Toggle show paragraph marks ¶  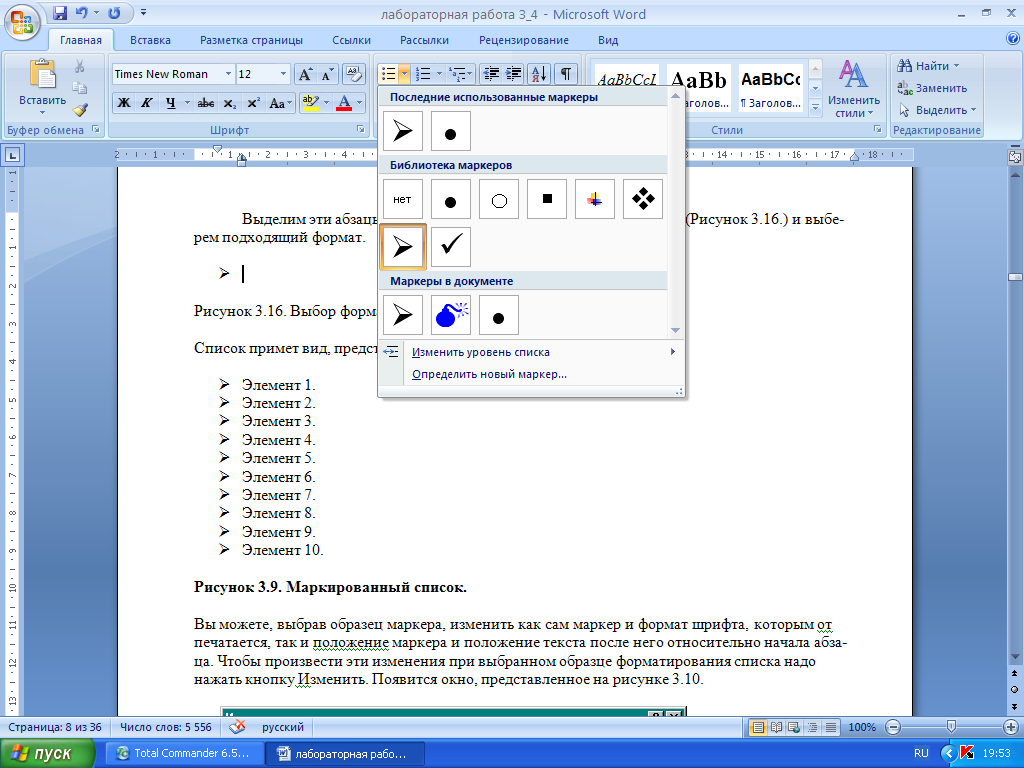(x=566, y=74)
